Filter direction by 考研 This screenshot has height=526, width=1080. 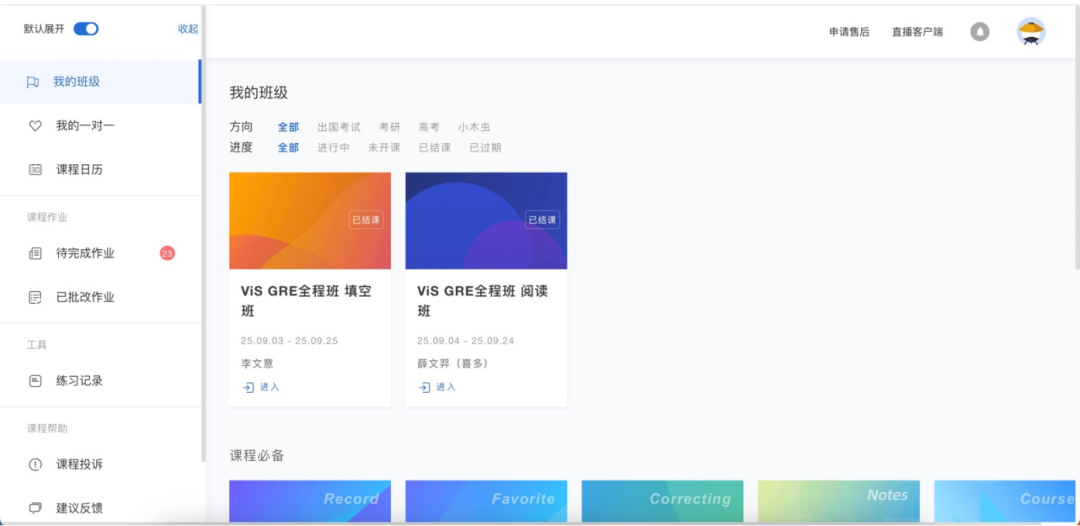coord(389,127)
